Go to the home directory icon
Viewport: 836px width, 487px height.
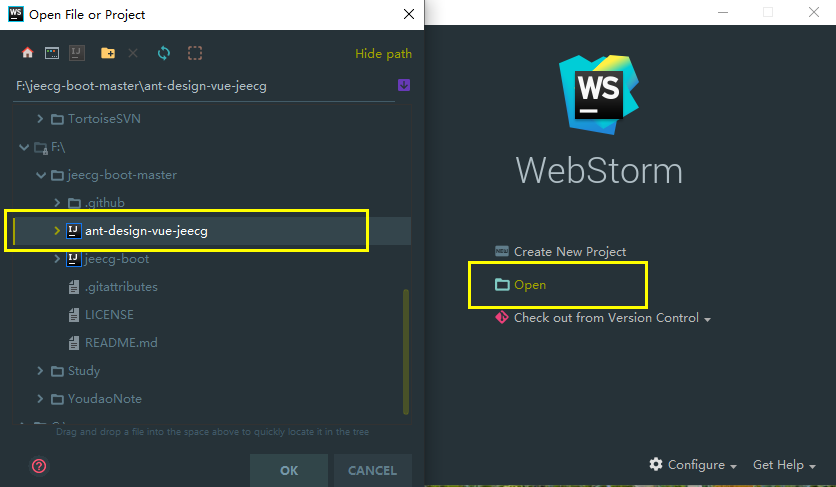point(27,53)
